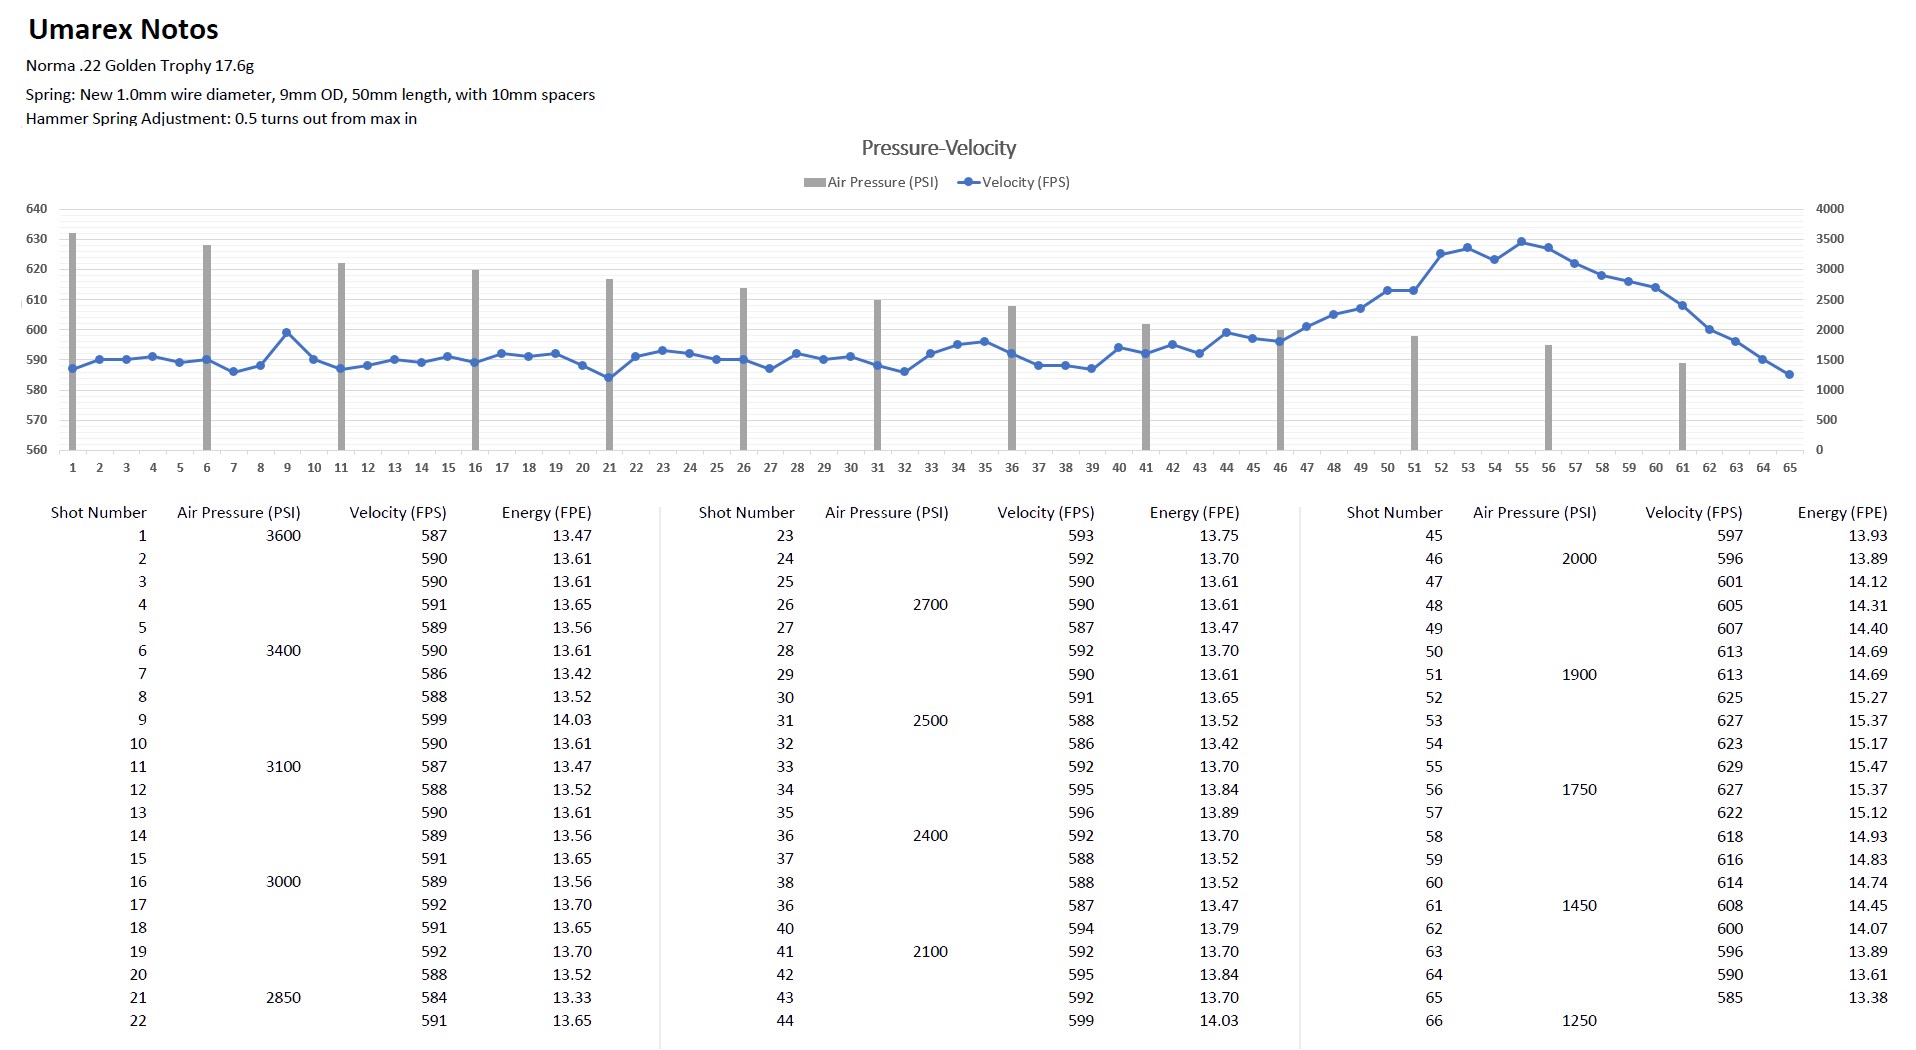Select the Hammer Spring Adjustment line

coord(221,119)
